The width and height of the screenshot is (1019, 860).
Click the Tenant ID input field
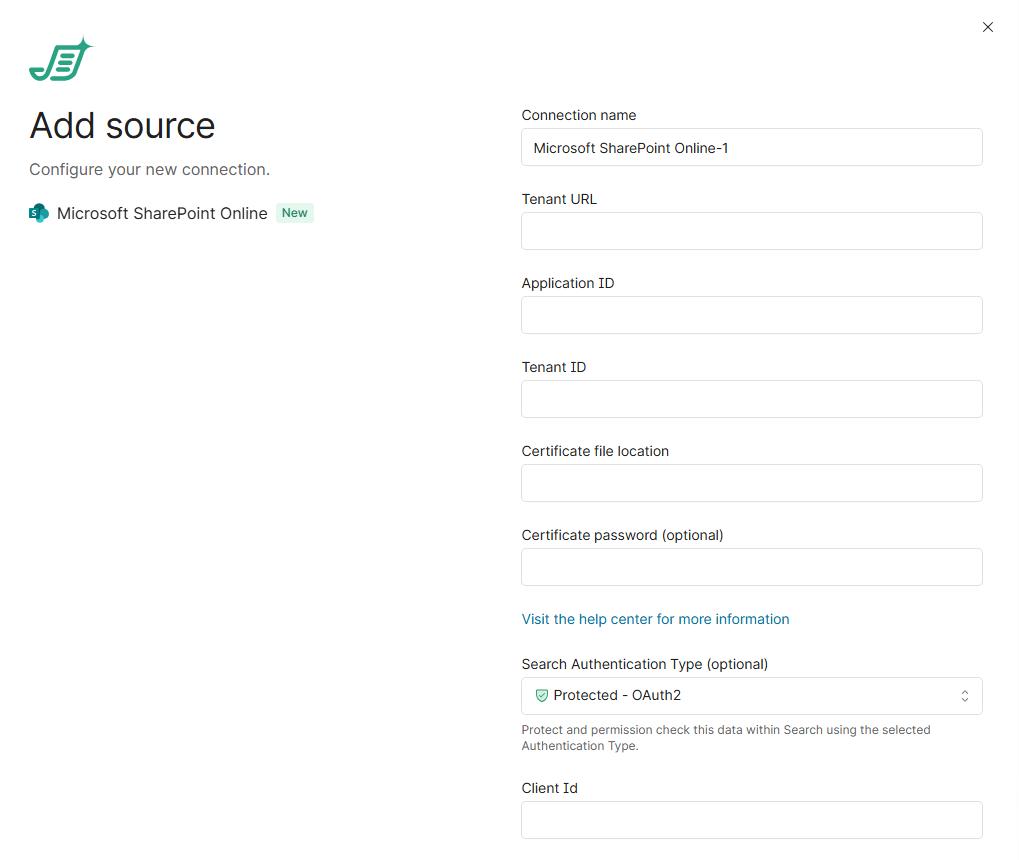[x=751, y=399]
